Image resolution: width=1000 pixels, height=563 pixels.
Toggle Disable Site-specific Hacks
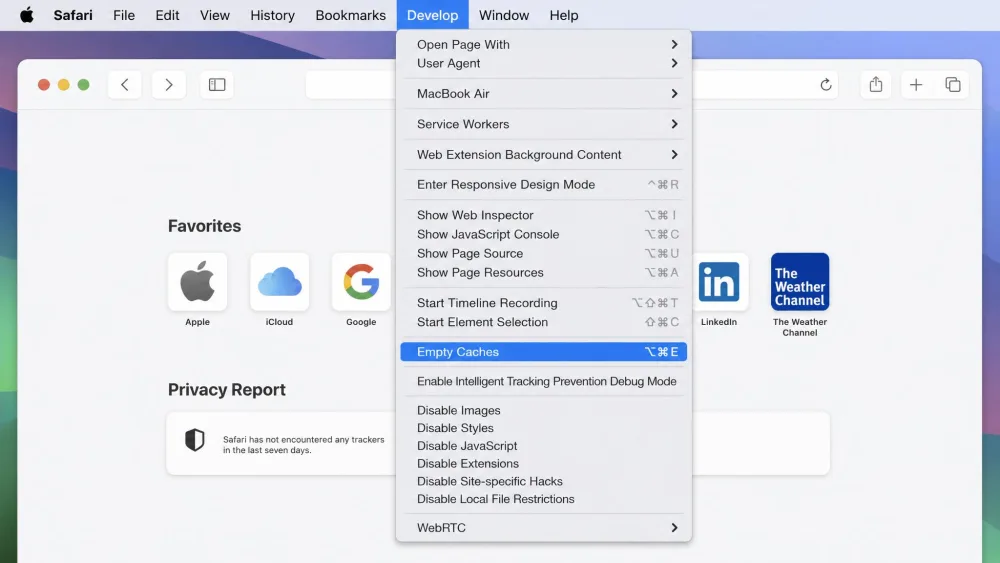coord(543,481)
